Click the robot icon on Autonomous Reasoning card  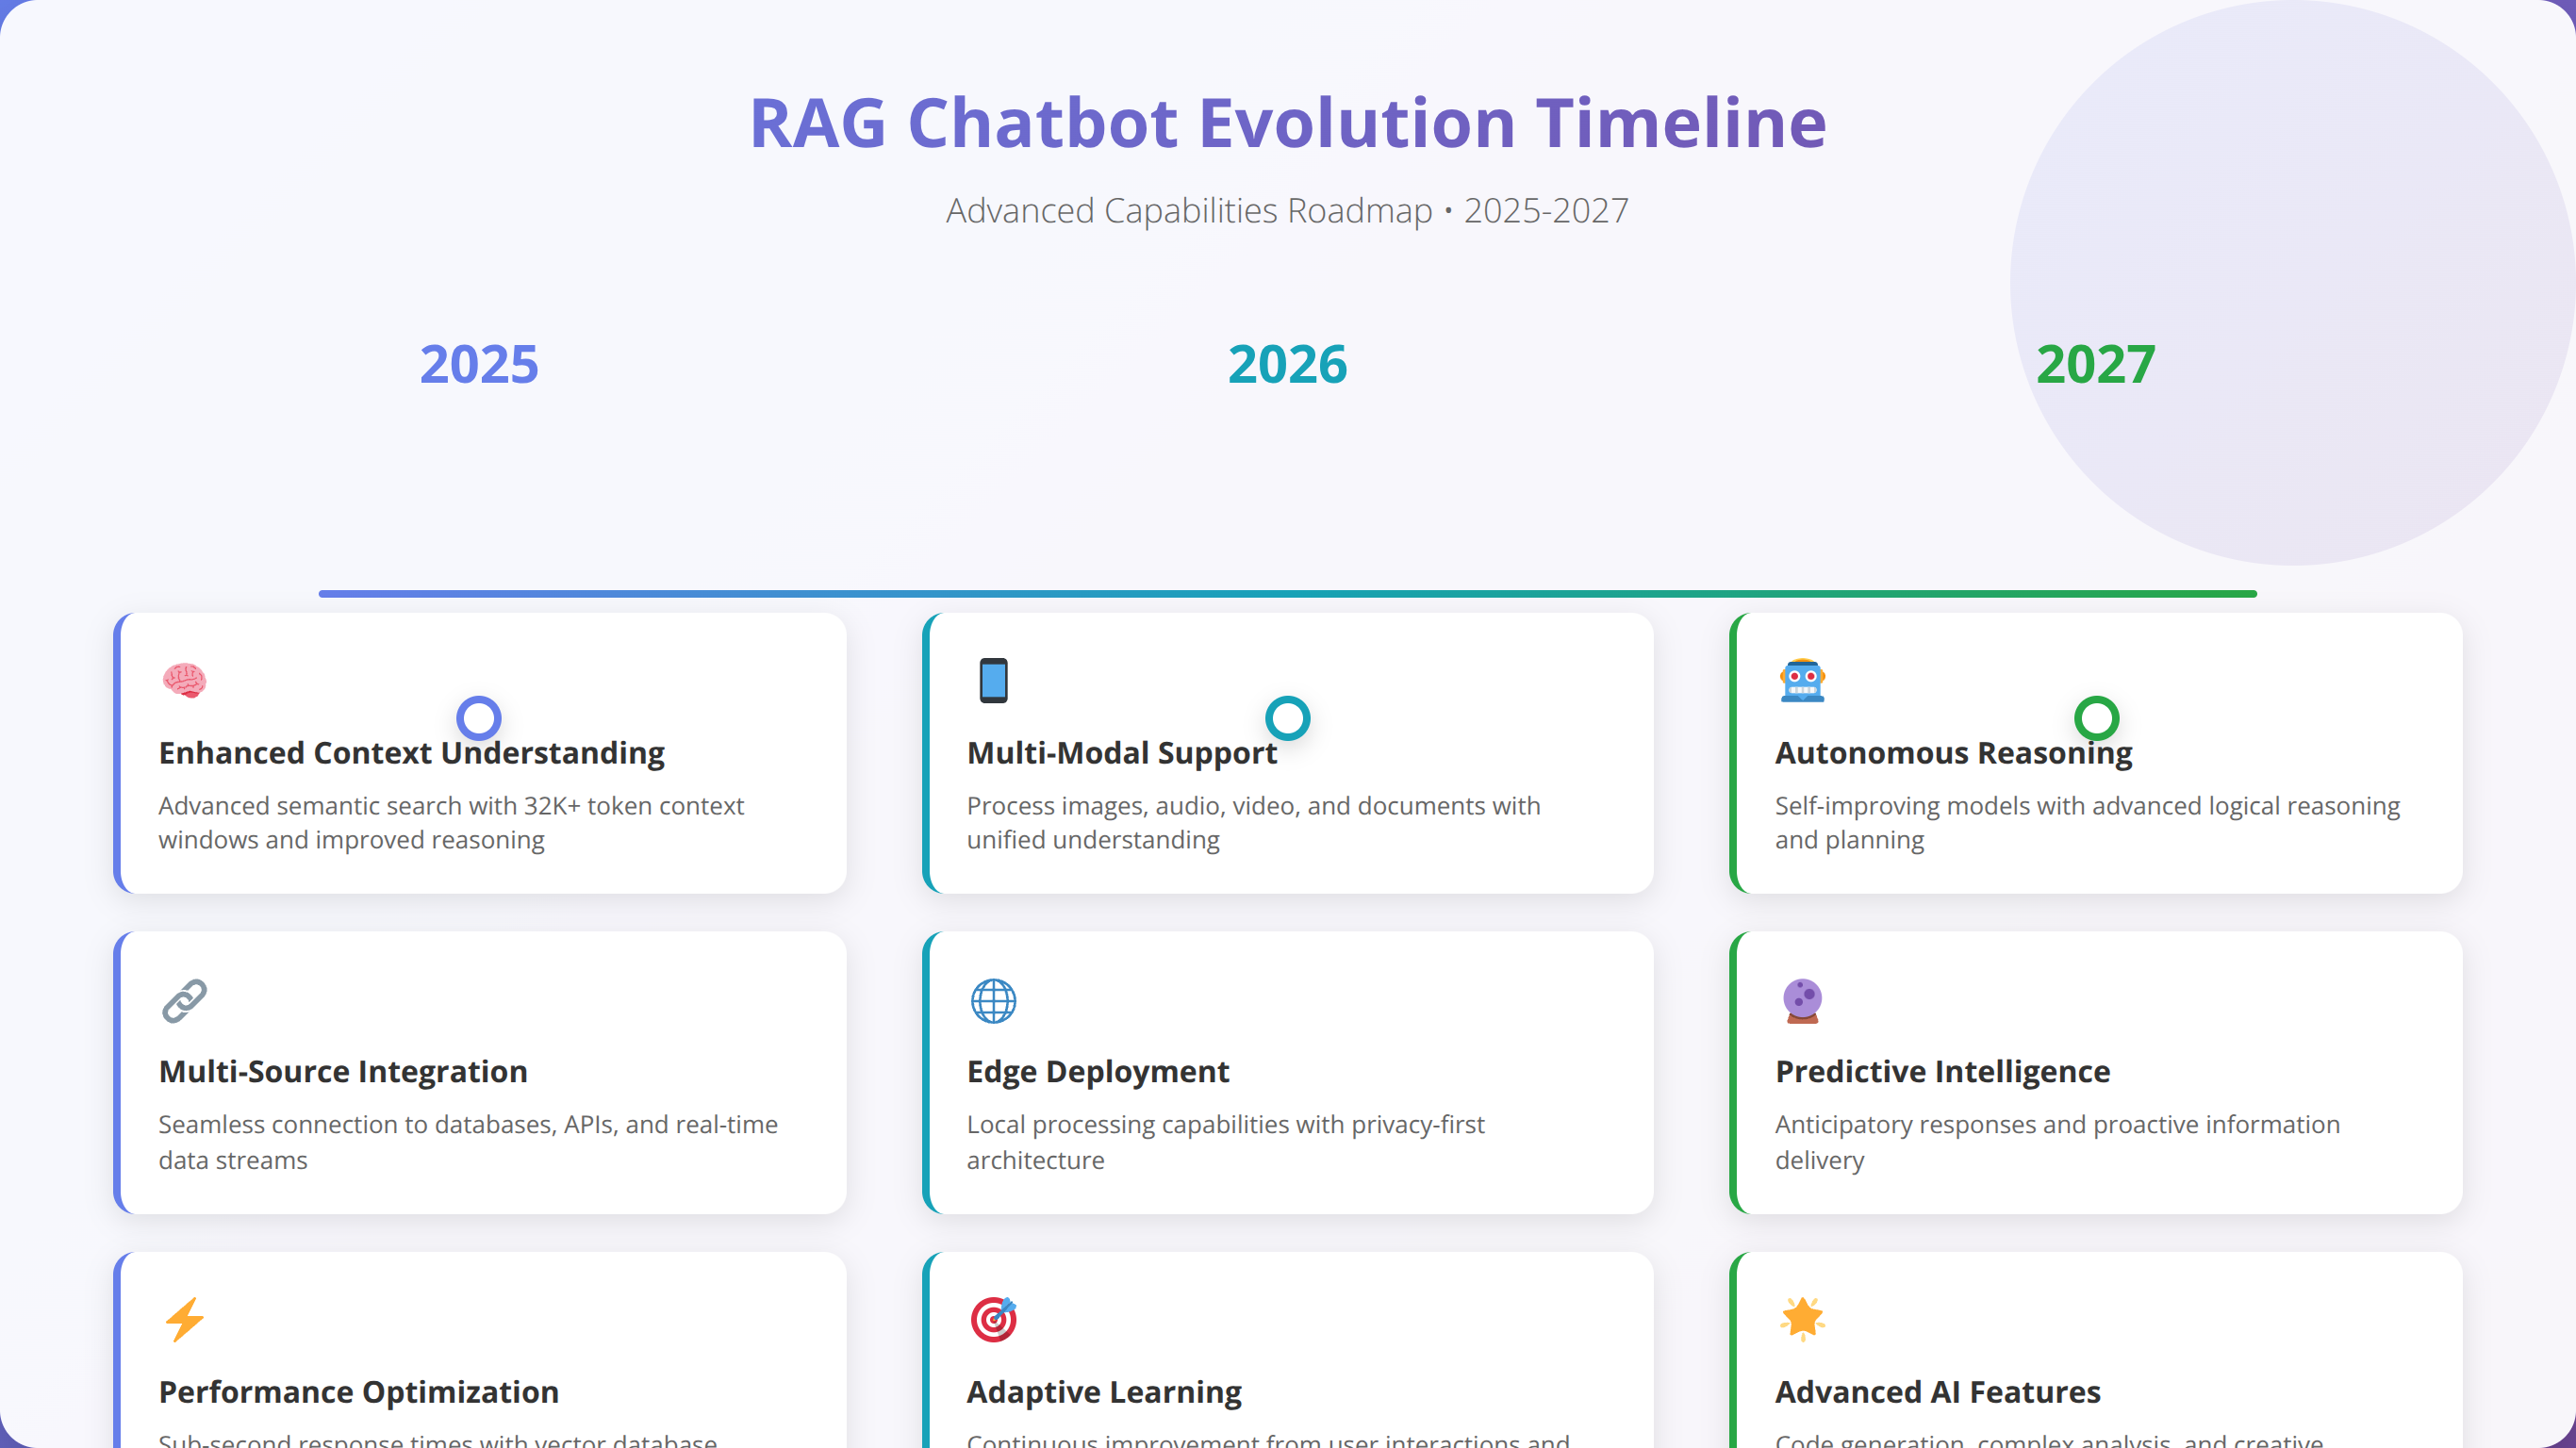coord(1802,681)
